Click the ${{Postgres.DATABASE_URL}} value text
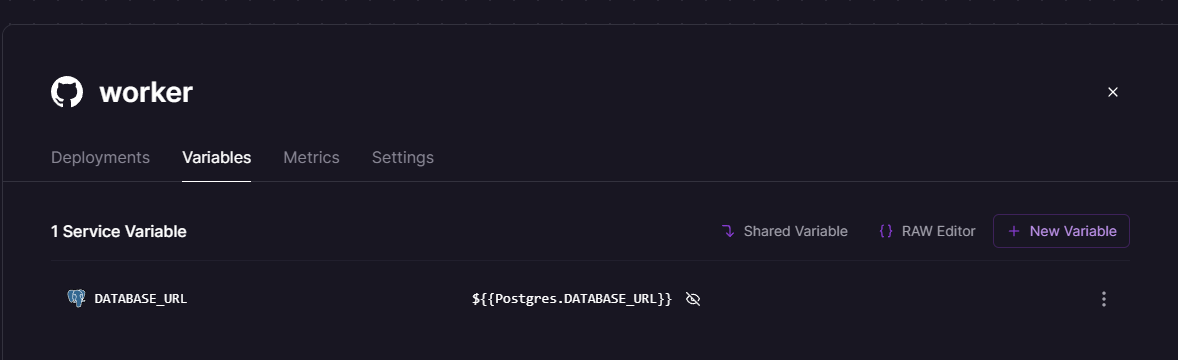Image resolution: width=1178 pixels, height=360 pixels. point(572,299)
